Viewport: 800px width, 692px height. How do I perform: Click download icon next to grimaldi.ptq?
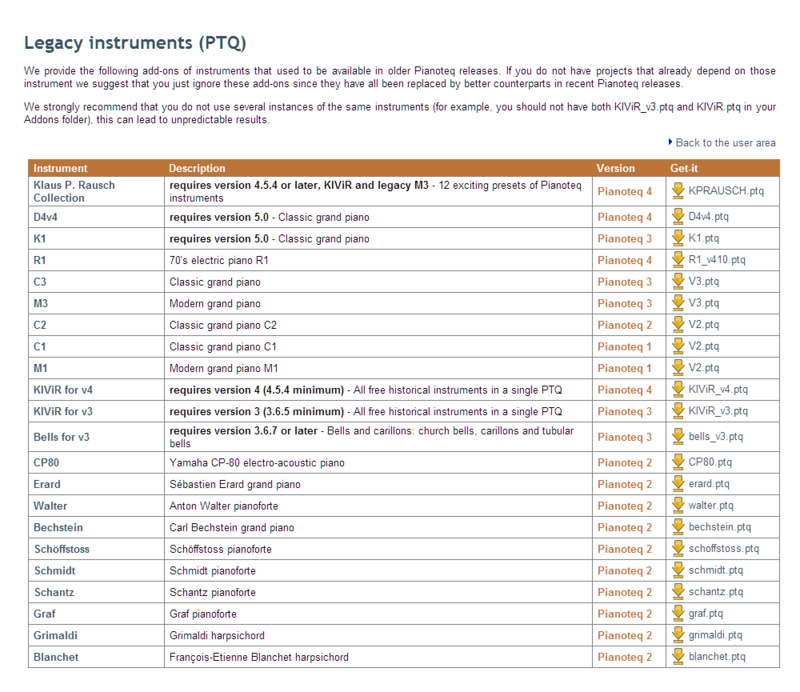[678, 635]
